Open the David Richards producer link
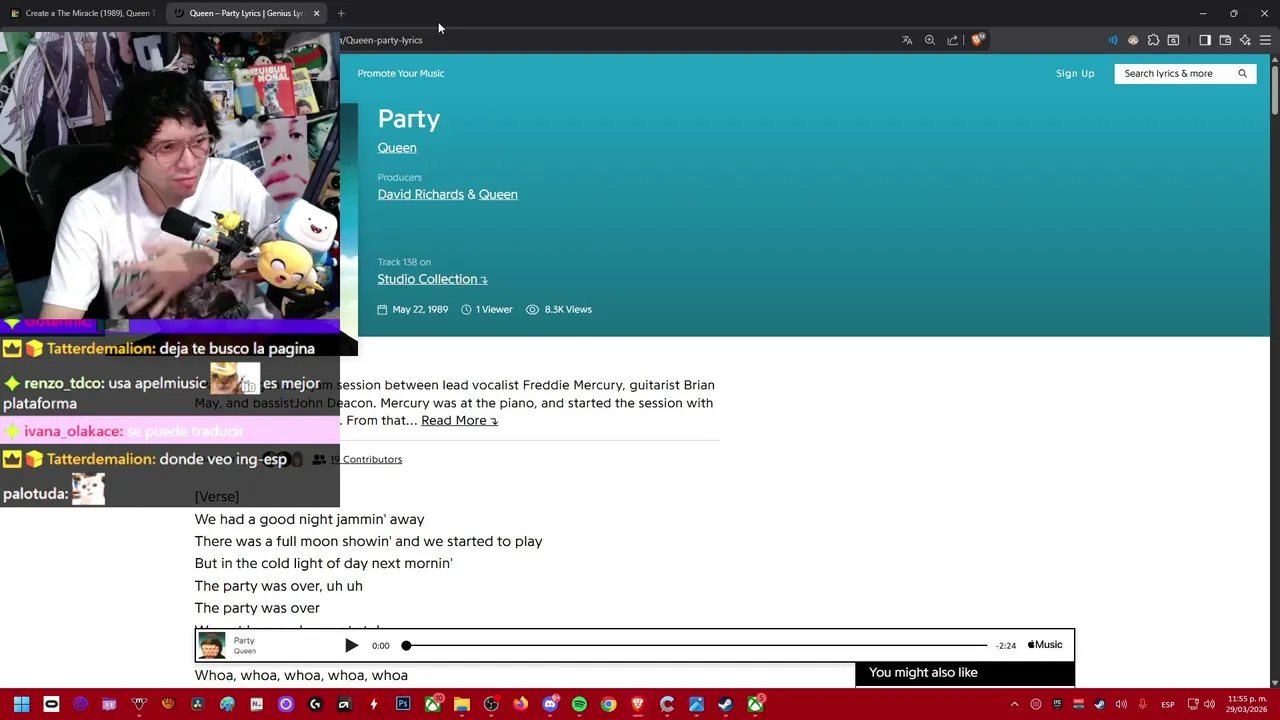 point(421,194)
